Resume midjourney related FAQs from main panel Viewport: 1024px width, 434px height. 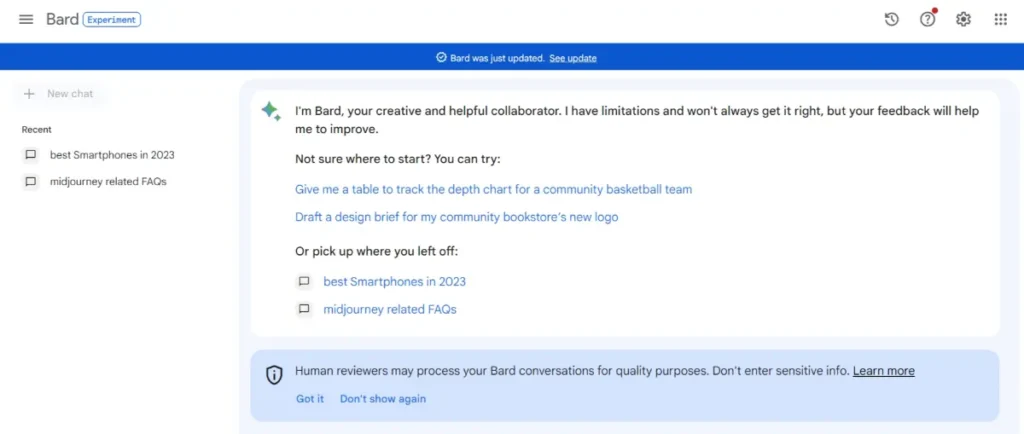(390, 309)
